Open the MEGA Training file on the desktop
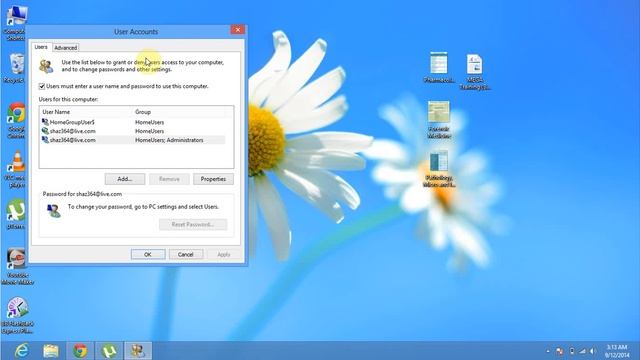This screenshot has height=360, width=640. [475, 72]
